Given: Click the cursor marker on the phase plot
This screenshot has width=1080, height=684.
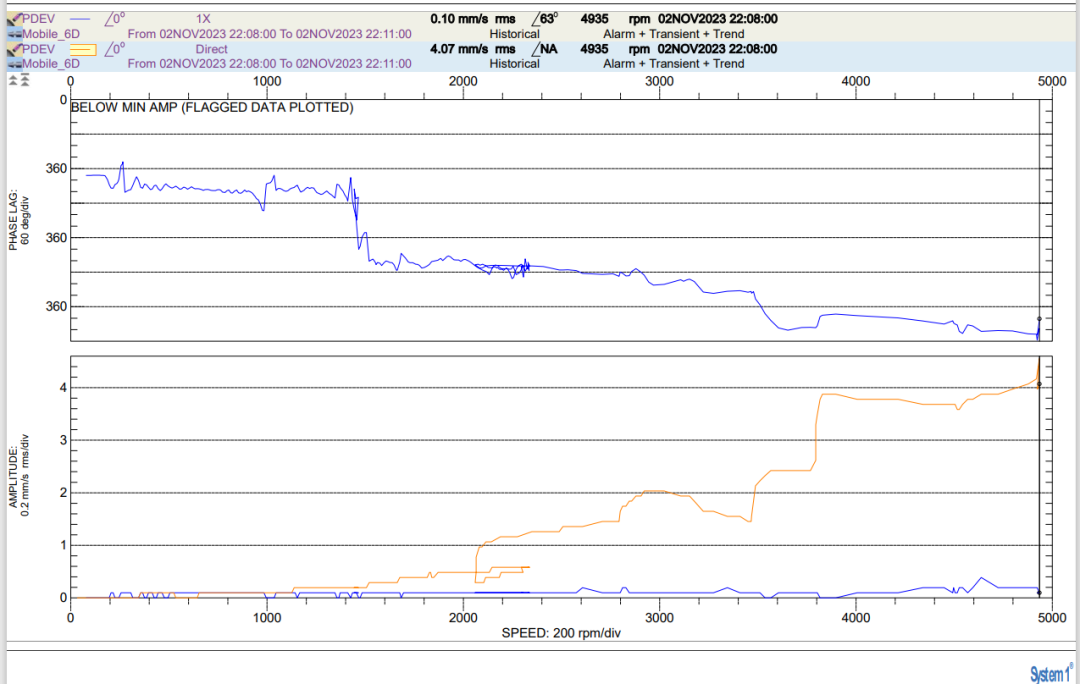Looking at the screenshot, I should (x=1039, y=319).
